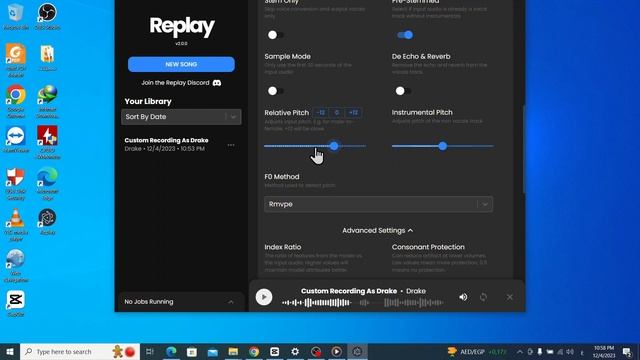
Task: Set Relative Pitch to -12 preset
Action: point(320,112)
